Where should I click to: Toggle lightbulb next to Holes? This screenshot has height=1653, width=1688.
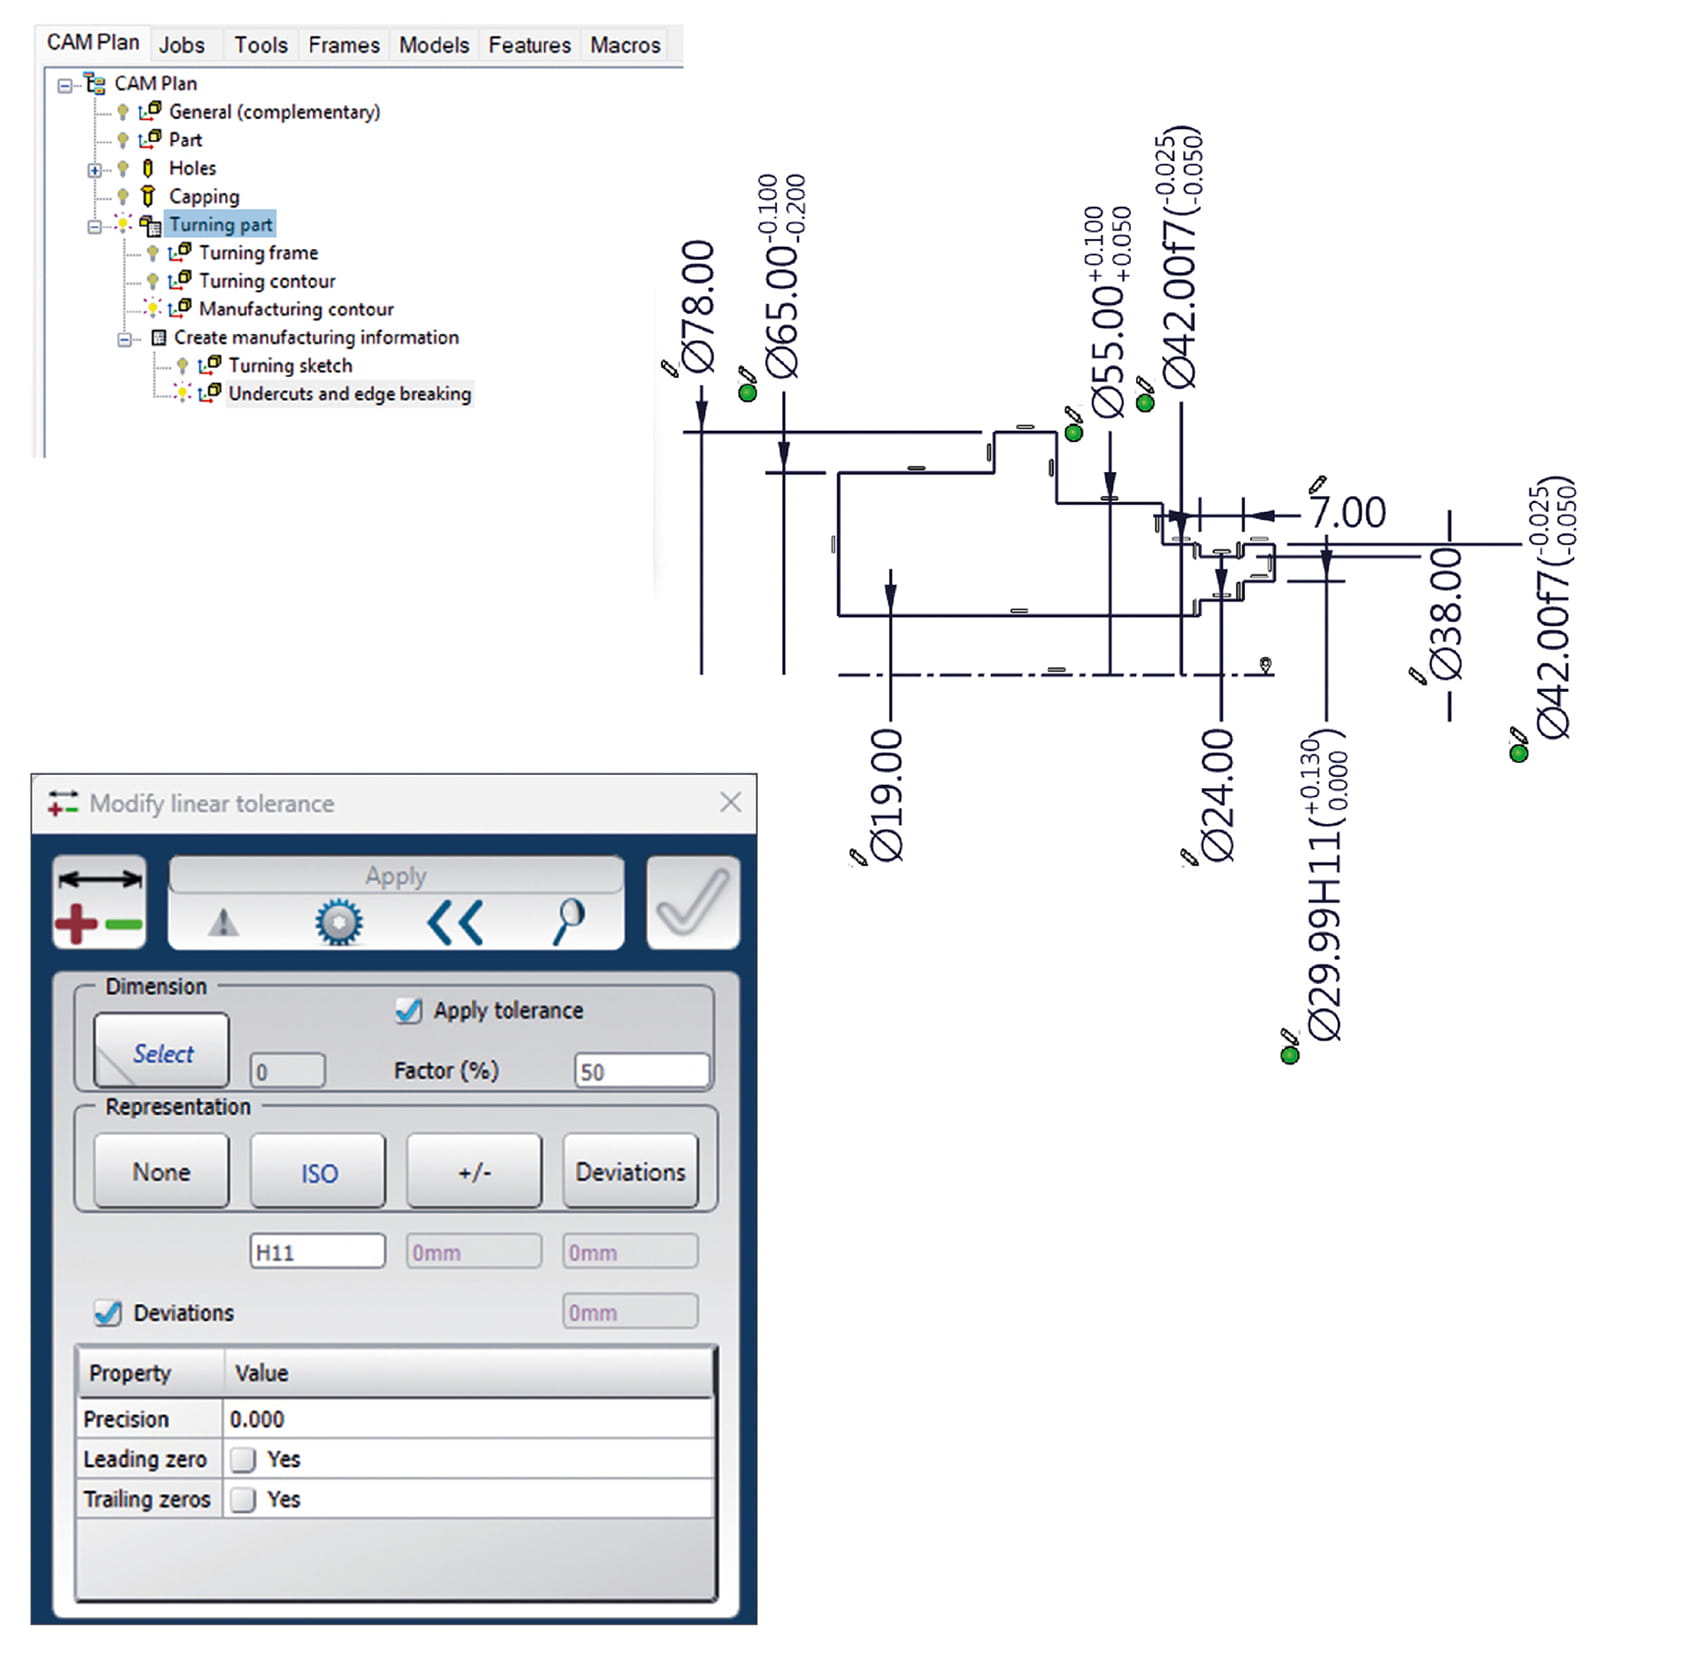(x=123, y=169)
